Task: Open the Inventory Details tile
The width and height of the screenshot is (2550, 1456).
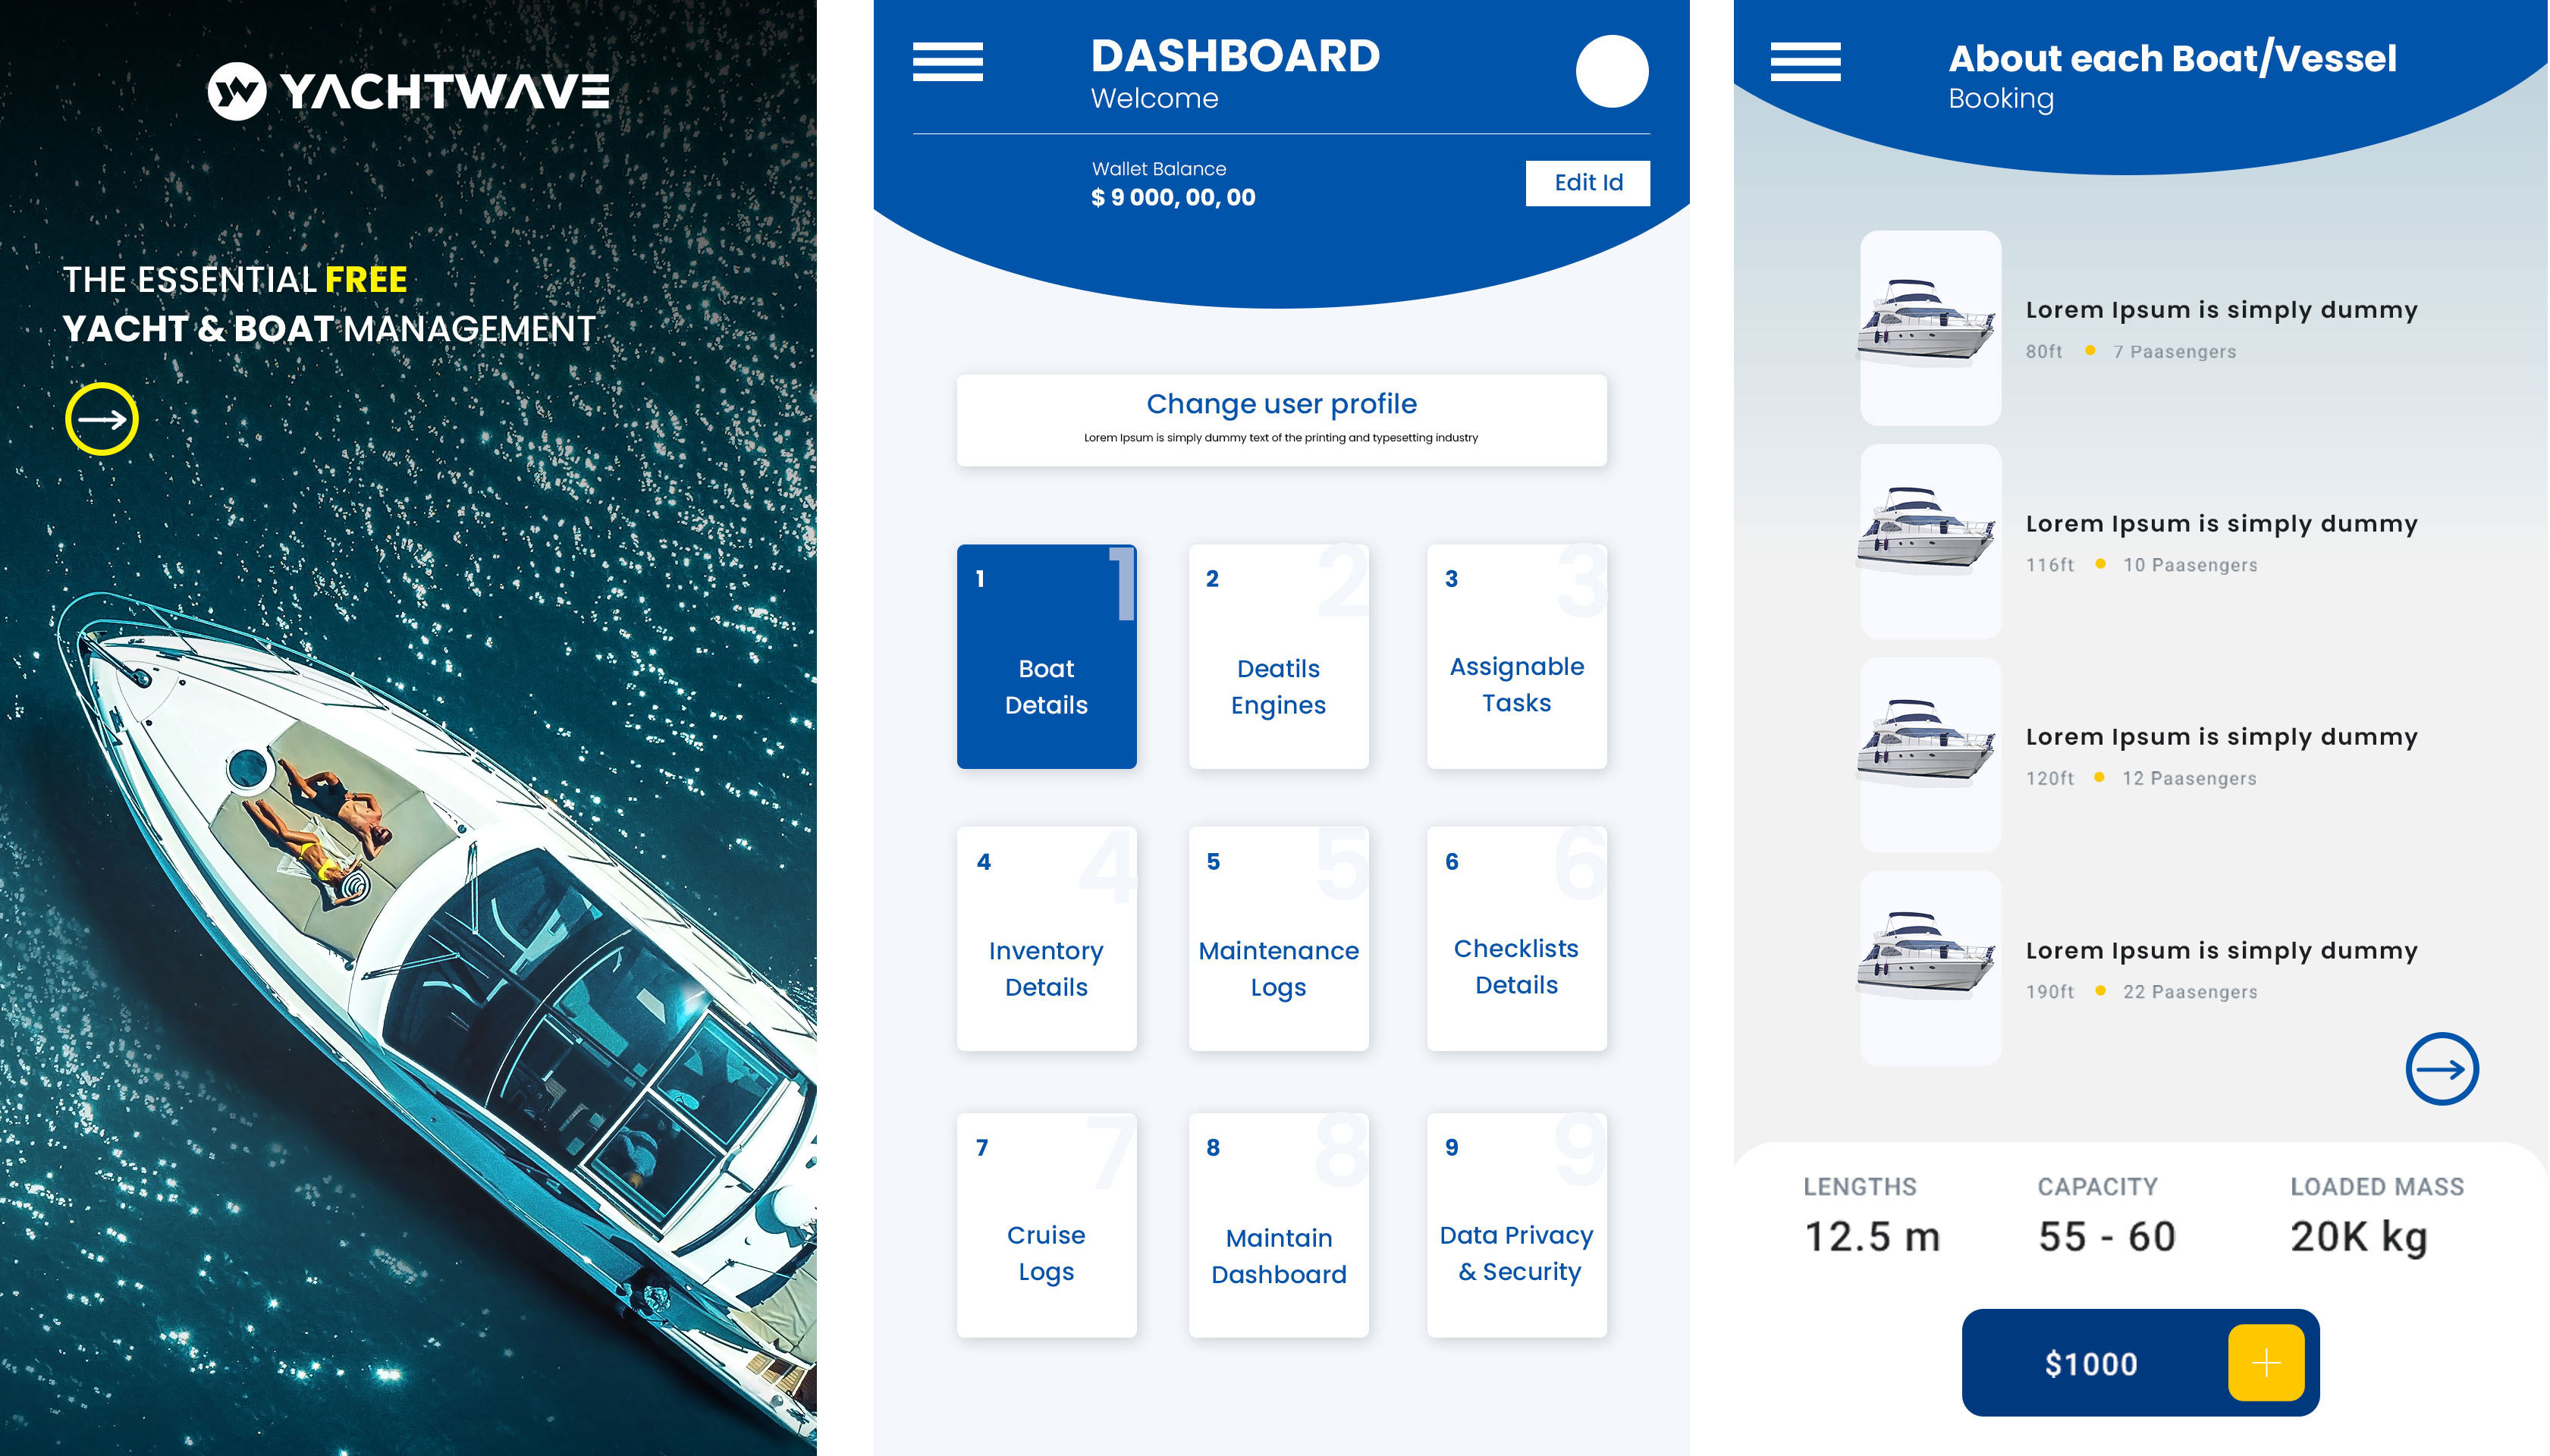Action: (1046, 938)
